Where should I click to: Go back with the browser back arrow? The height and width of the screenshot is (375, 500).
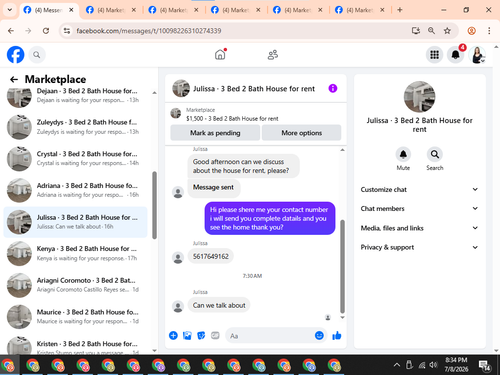[x=11, y=31]
